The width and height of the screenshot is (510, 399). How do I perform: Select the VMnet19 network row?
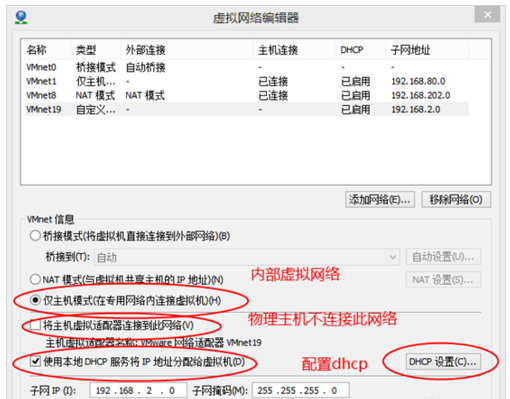coord(247,109)
